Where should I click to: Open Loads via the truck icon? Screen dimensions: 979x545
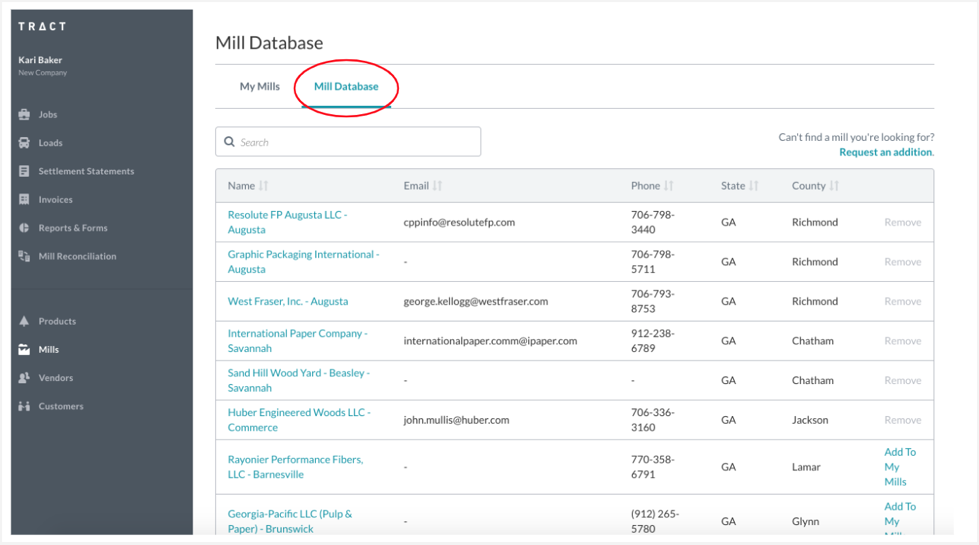24,143
